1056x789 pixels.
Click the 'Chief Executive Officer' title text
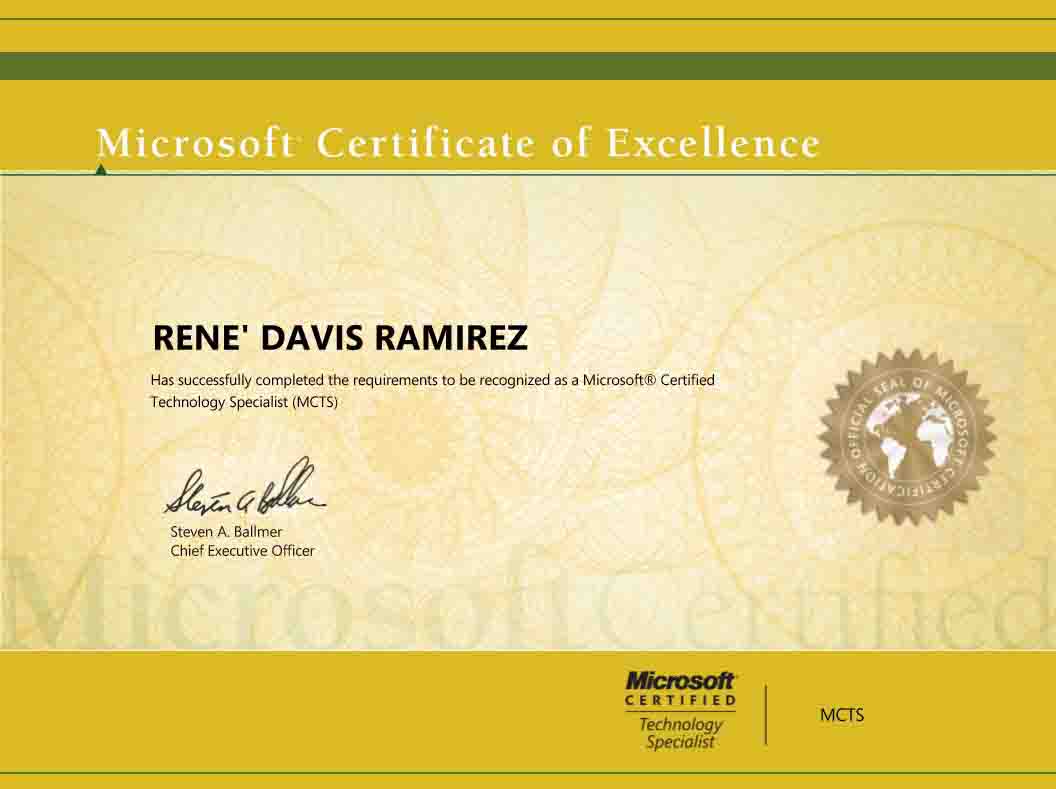pyautogui.click(x=242, y=551)
